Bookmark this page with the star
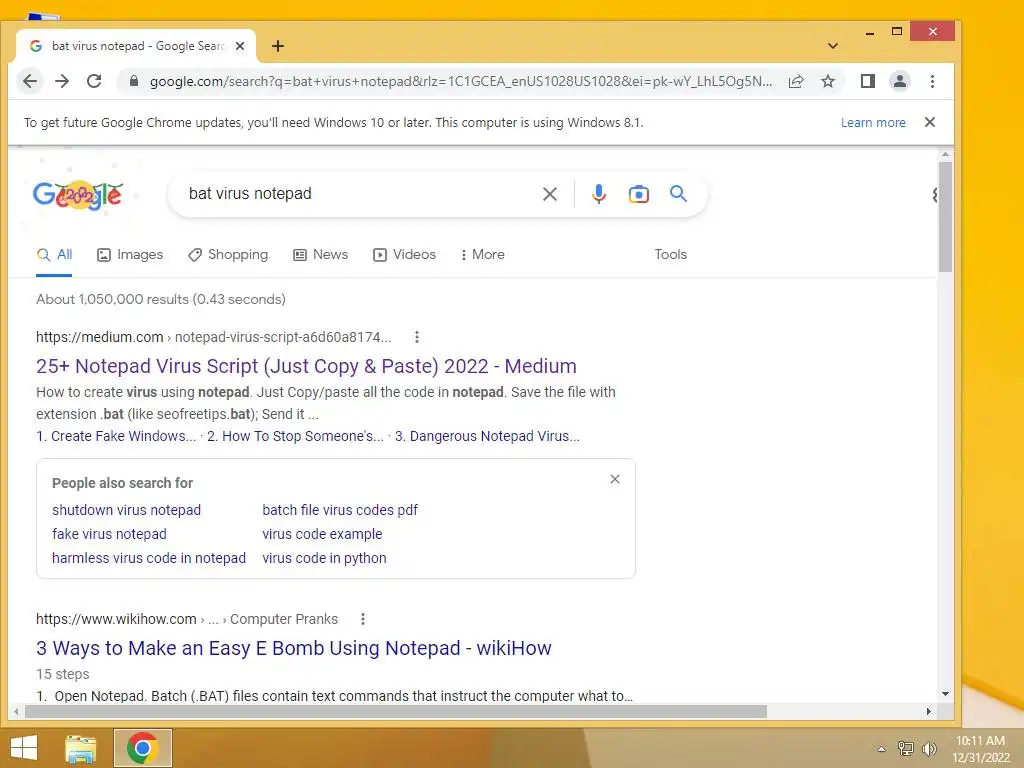 coord(828,81)
